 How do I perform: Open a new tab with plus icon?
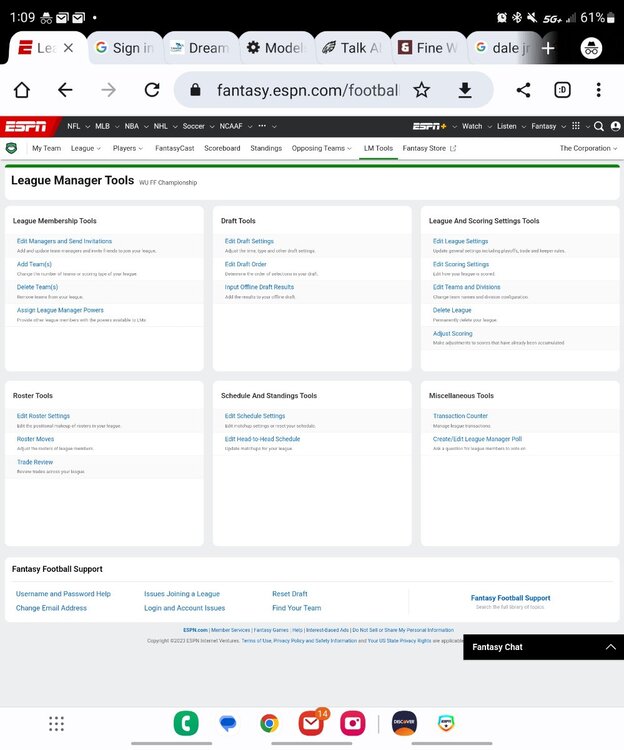point(548,48)
